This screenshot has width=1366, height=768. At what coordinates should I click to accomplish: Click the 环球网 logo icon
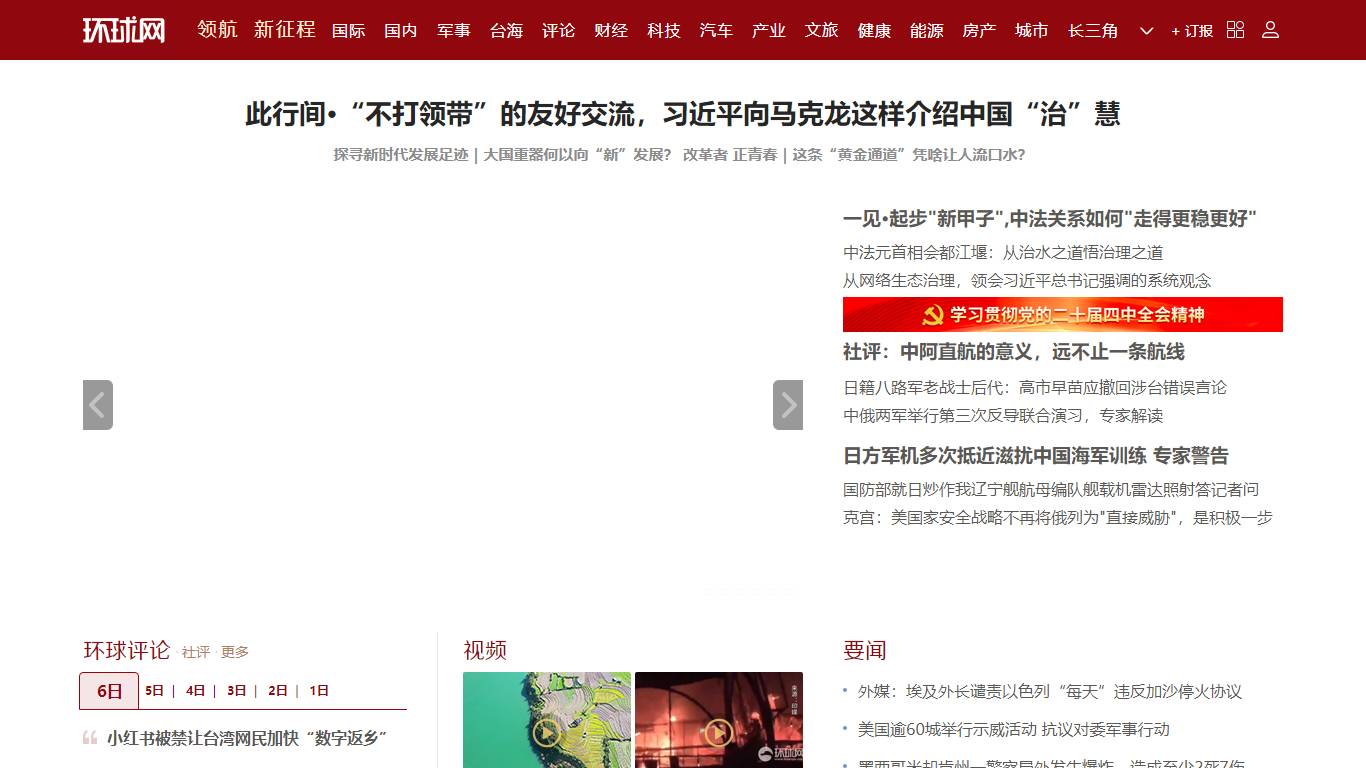(123, 30)
